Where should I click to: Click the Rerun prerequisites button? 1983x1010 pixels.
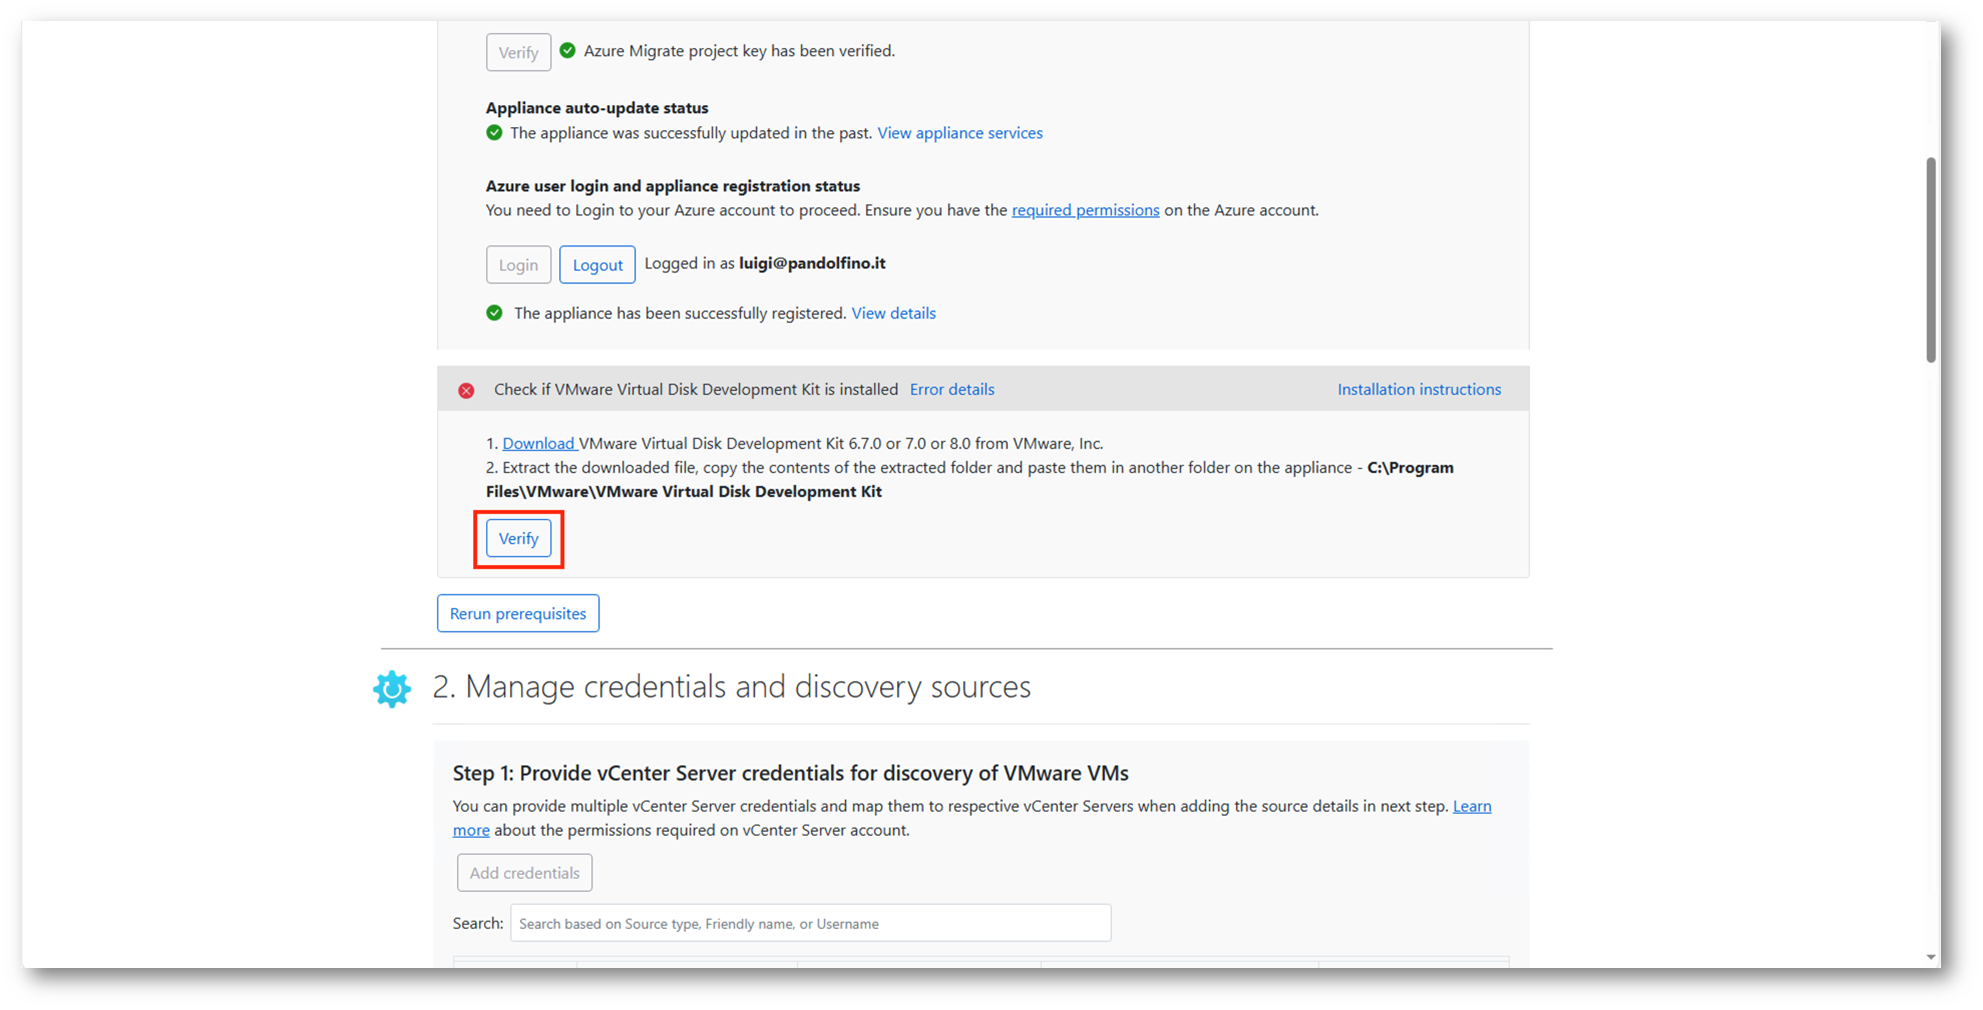(x=518, y=613)
